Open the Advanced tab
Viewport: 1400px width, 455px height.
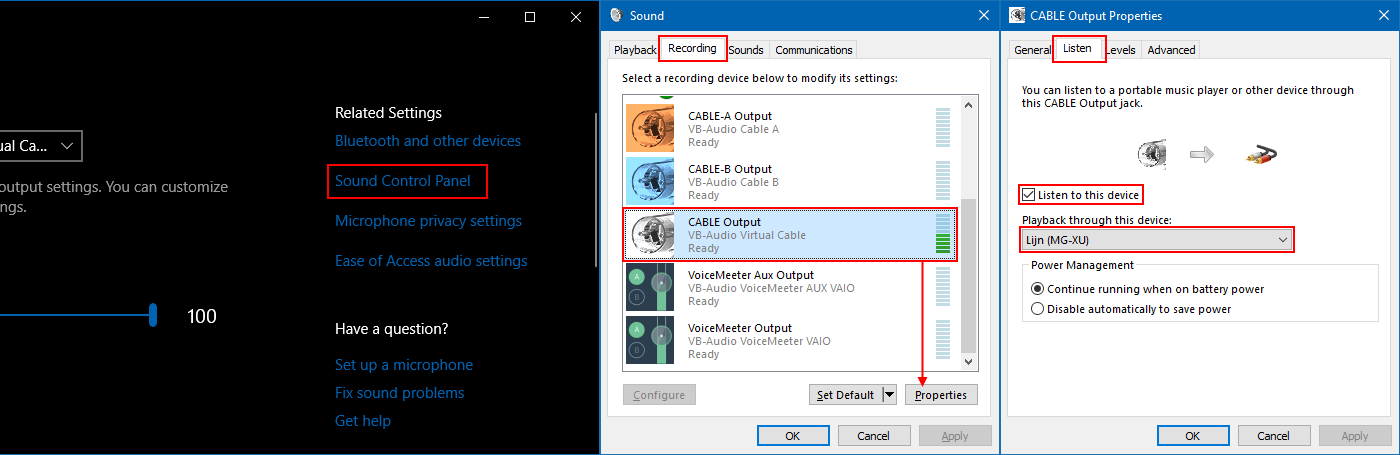pyautogui.click(x=1171, y=50)
